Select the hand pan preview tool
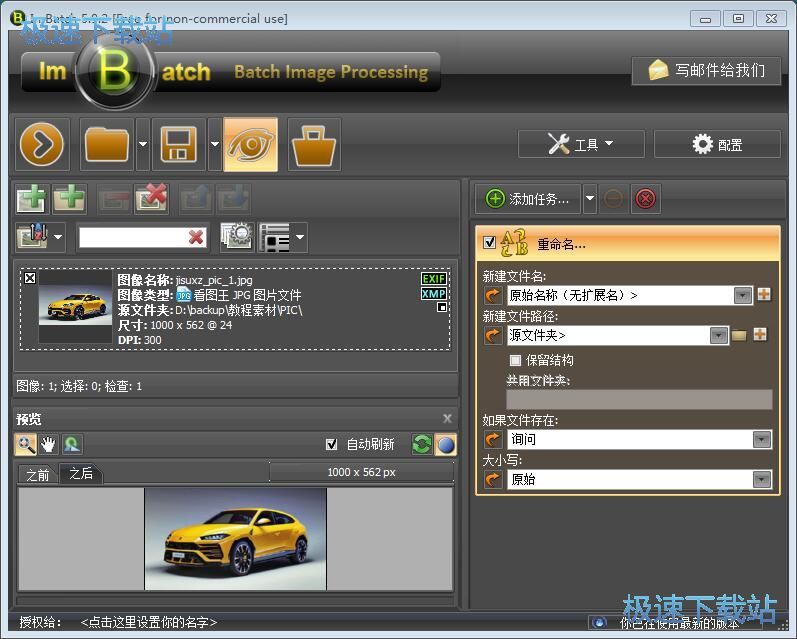Screen dimensions: 797x639 coord(48,444)
